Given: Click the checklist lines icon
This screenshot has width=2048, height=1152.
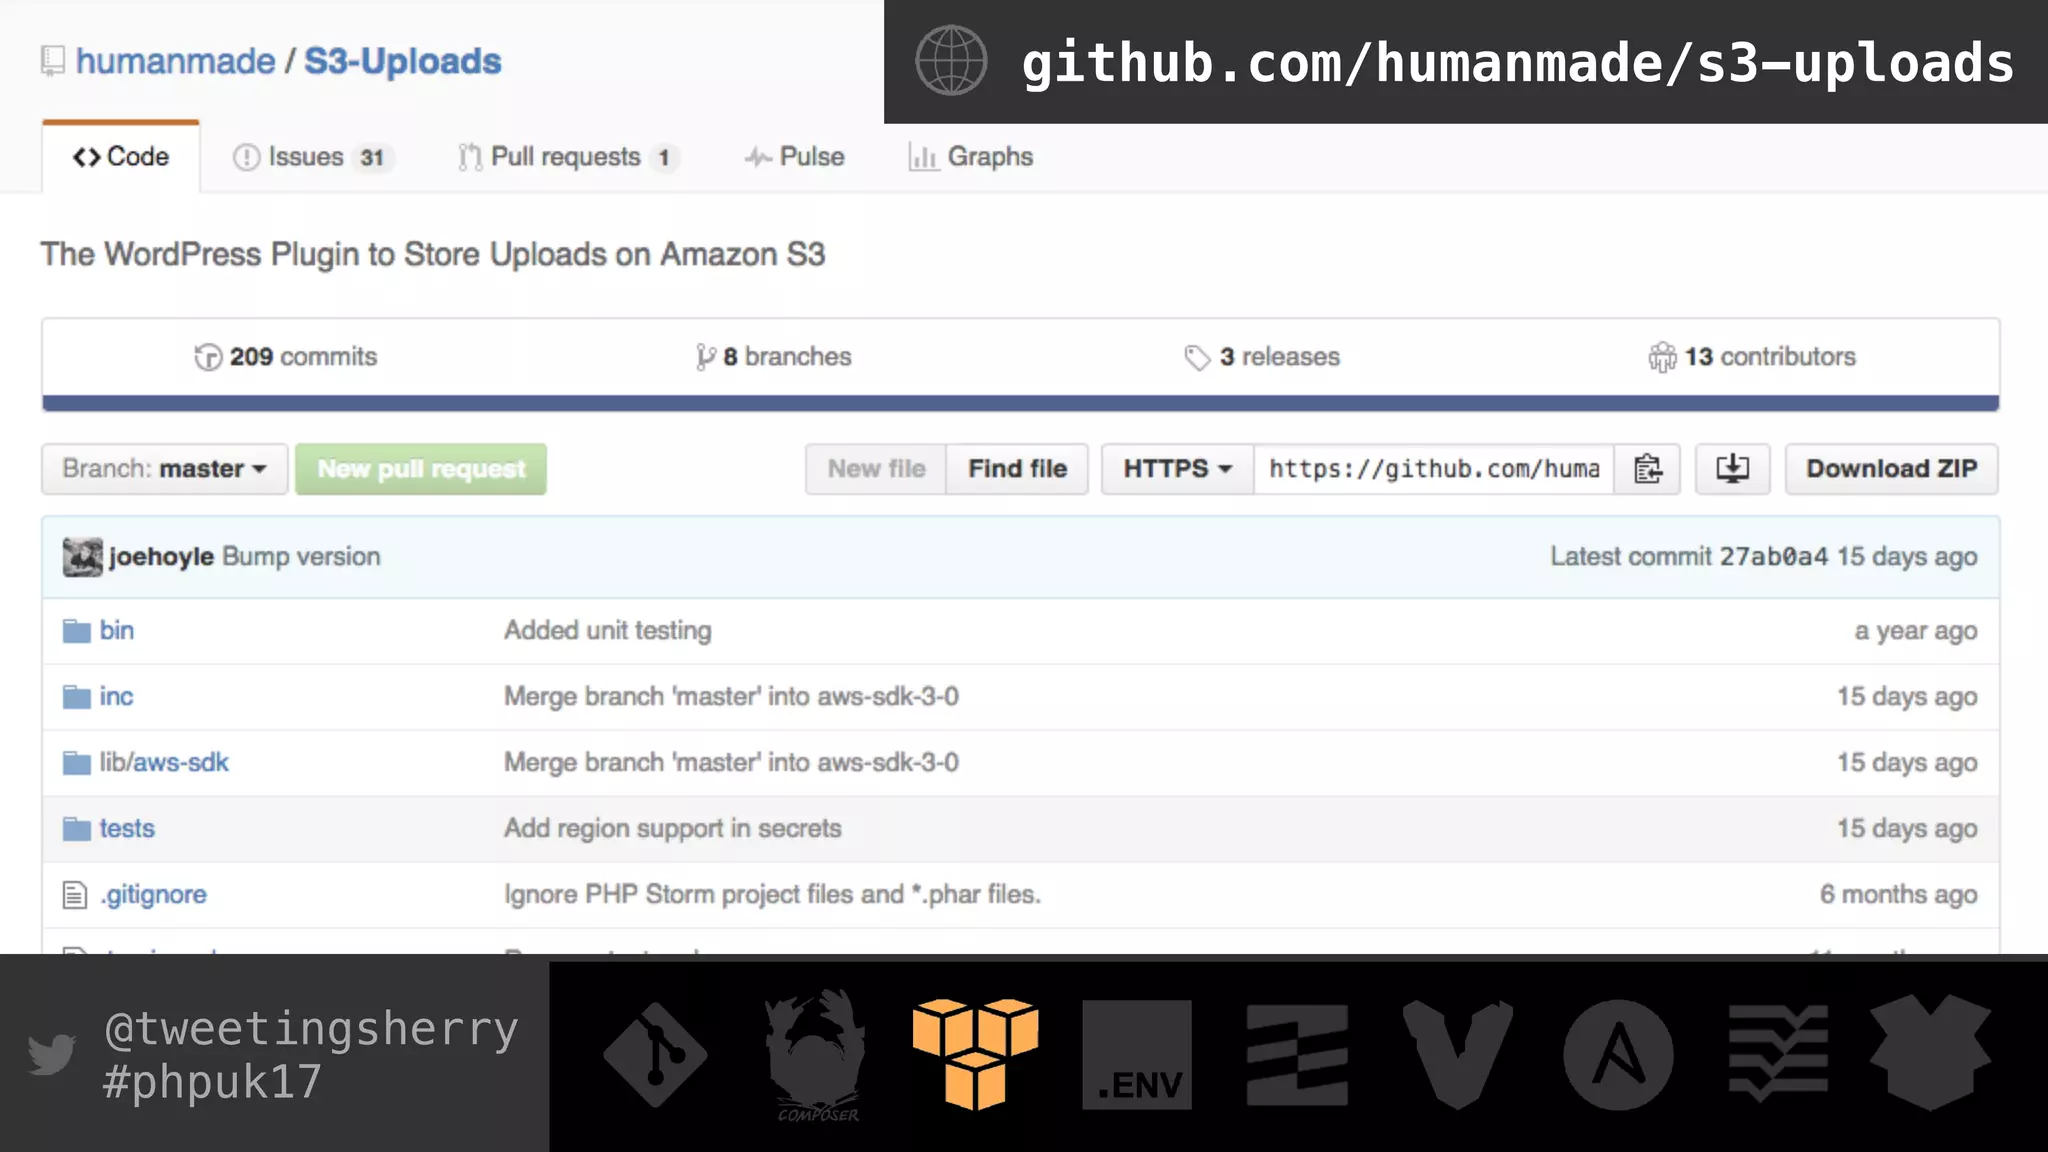Looking at the screenshot, I should pos(1779,1055).
